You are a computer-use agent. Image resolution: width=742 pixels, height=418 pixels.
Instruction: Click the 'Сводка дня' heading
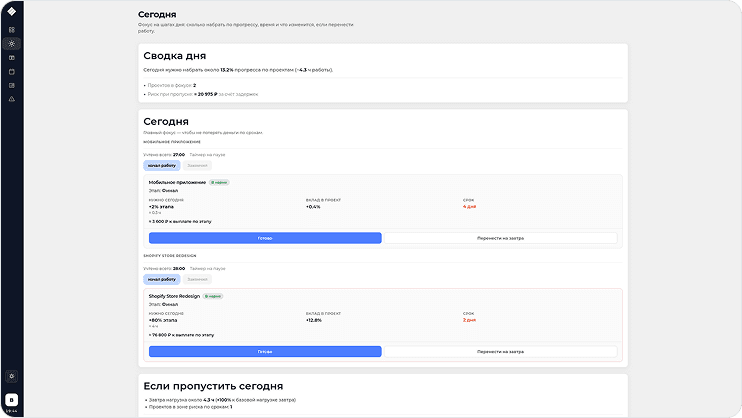click(175, 56)
